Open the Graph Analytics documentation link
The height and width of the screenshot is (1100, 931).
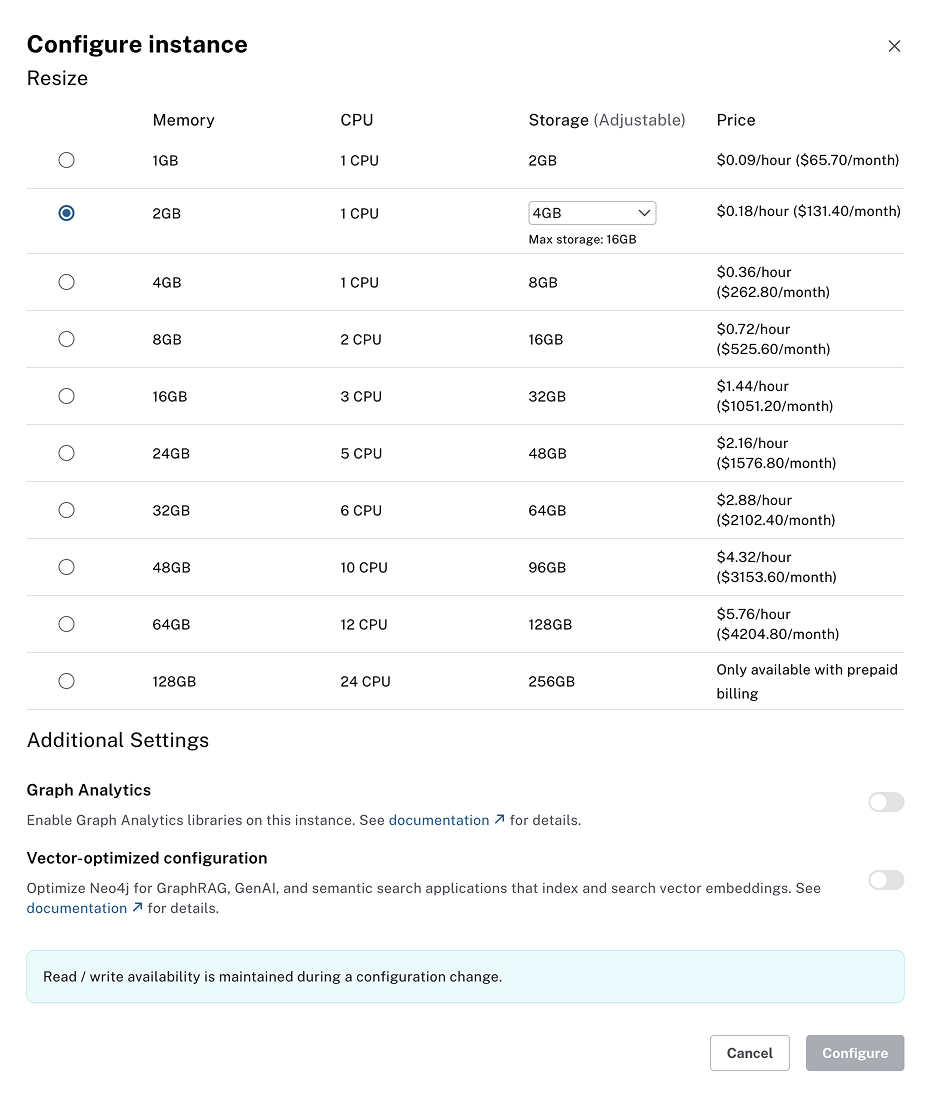coord(438,819)
